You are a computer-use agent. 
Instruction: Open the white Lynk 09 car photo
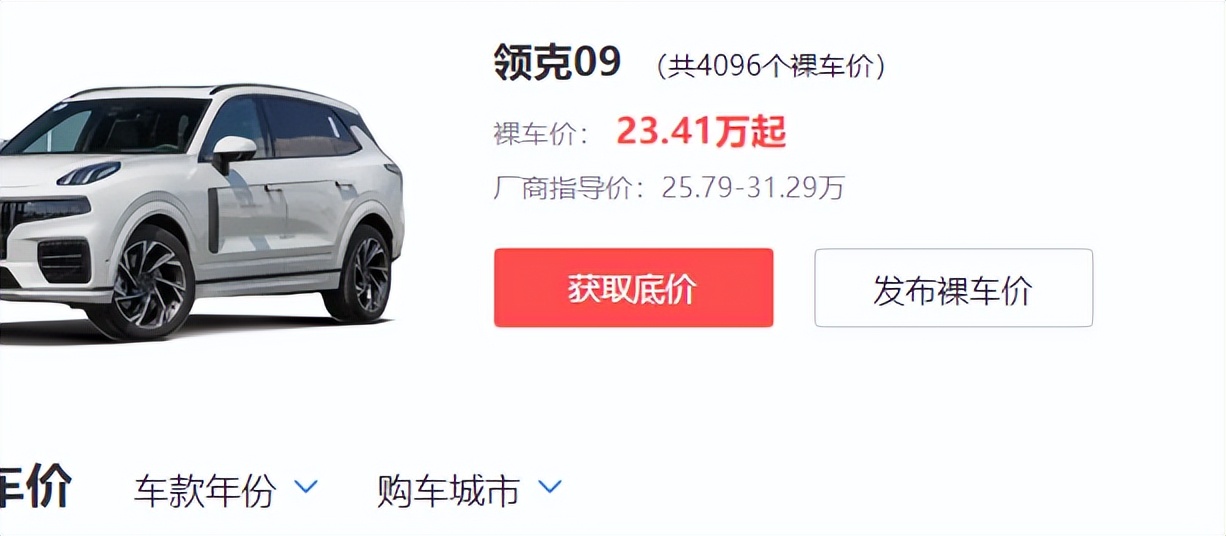(198, 212)
